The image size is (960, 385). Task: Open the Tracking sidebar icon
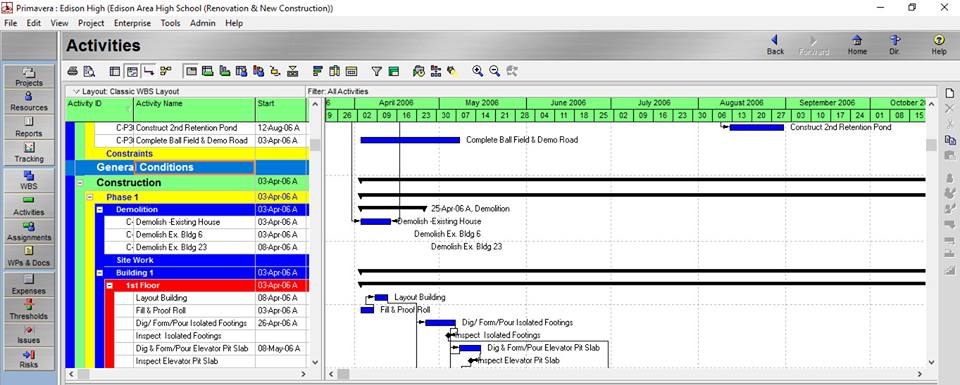pos(29,152)
